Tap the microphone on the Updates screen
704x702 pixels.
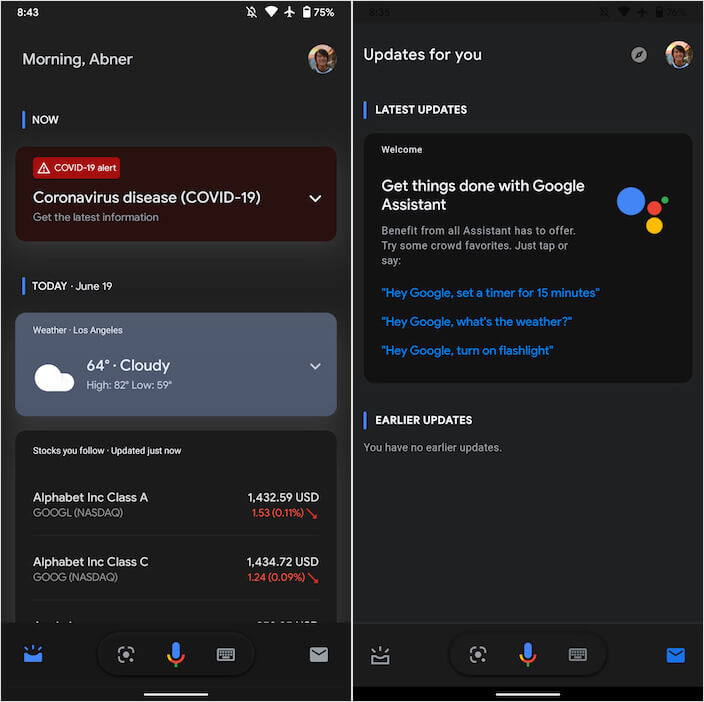[527, 654]
